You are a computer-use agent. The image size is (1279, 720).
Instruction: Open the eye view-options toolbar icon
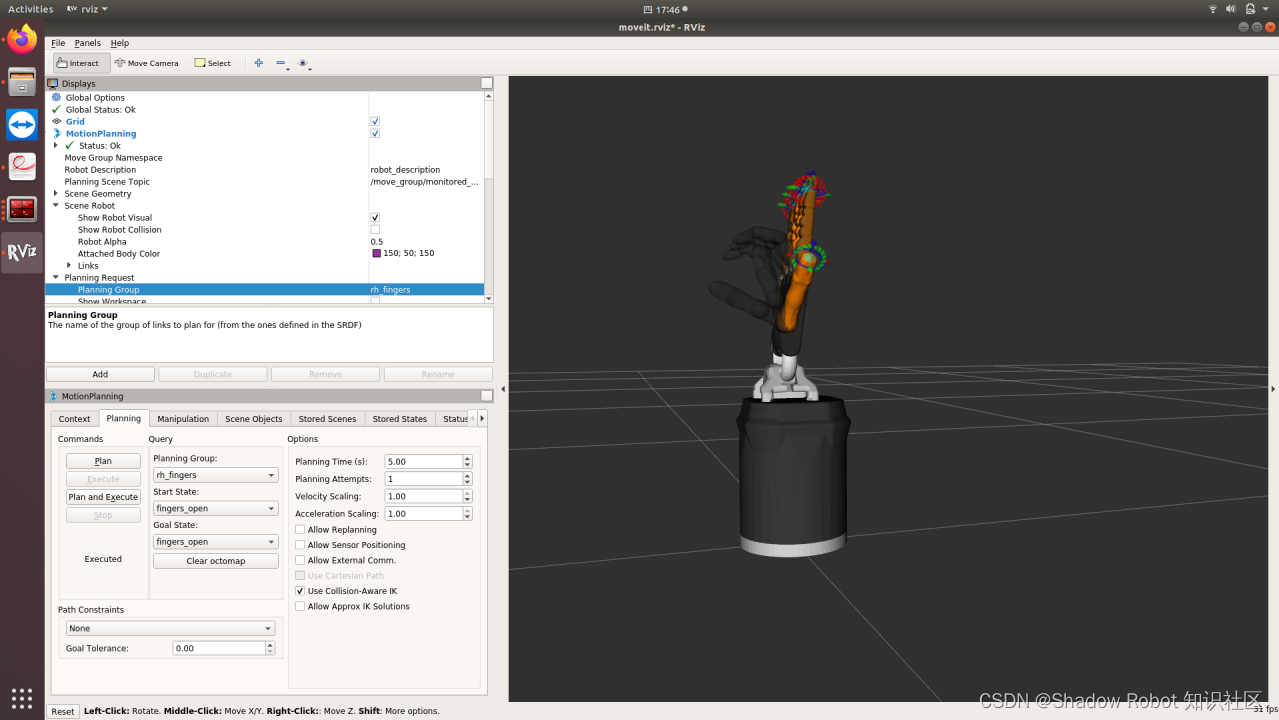[303, 63]
